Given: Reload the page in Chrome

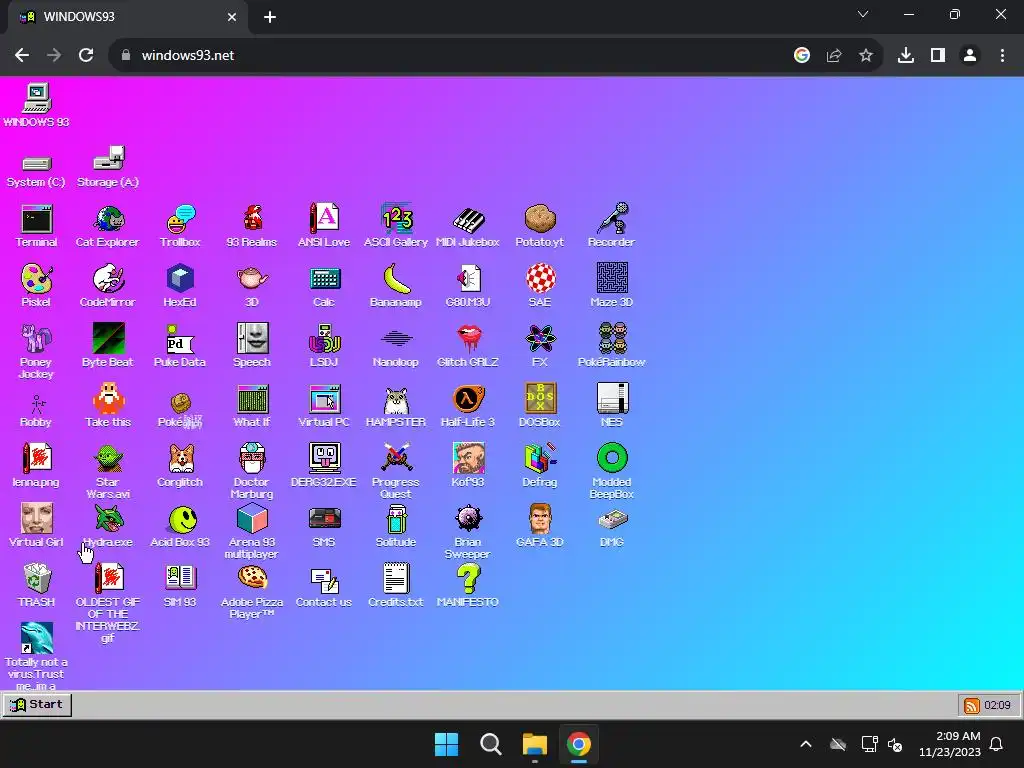Looking at the screenshot, I should (86, 56).
